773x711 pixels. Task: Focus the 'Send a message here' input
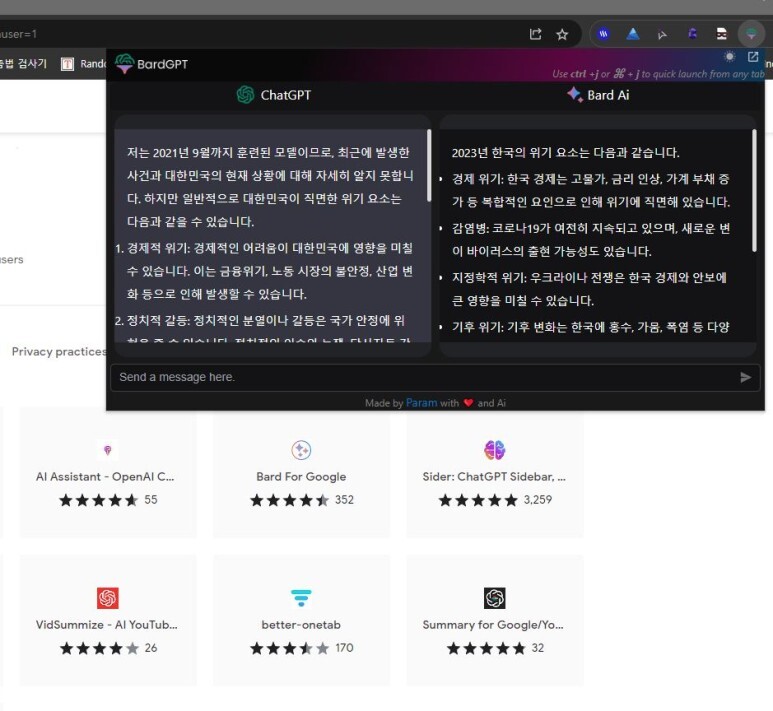click(x=435, y=377)
